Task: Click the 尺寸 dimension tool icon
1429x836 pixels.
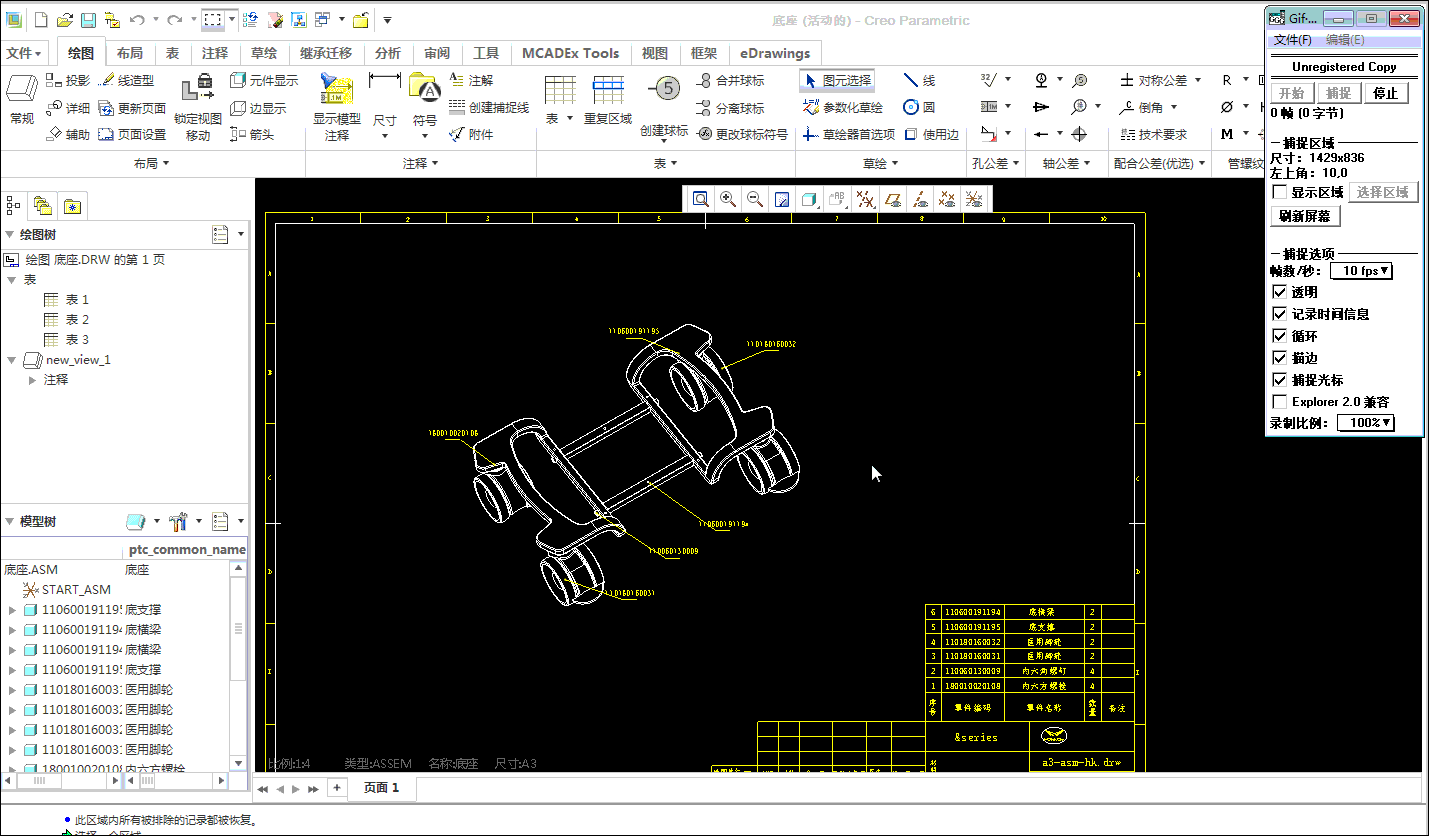Action: pos(385,90)
